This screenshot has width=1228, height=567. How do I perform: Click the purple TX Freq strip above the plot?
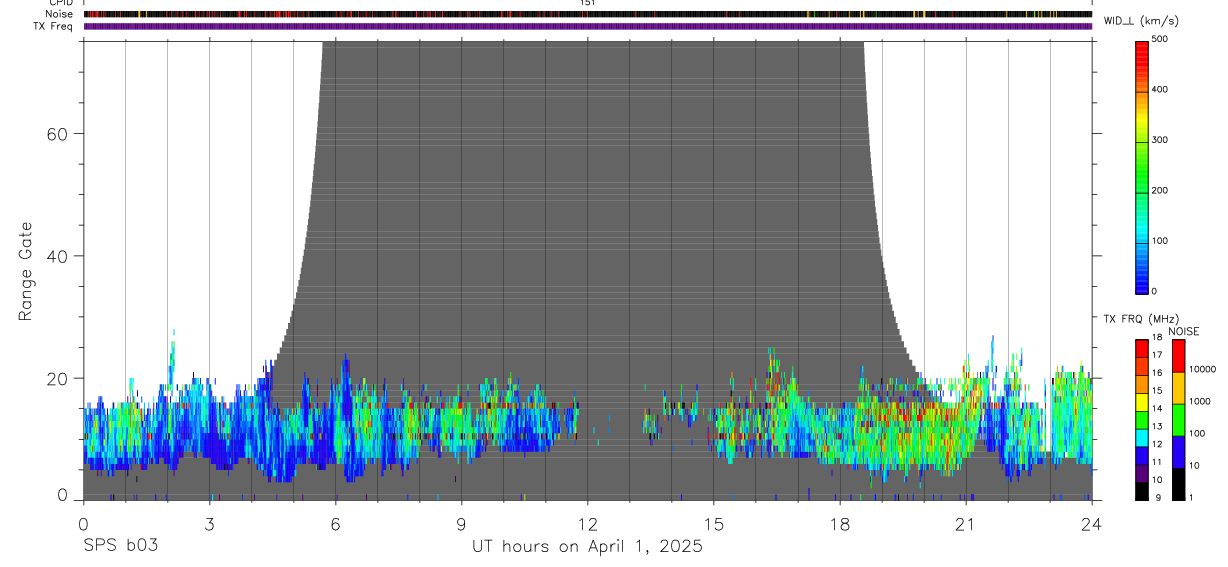(x=587, y=26)
